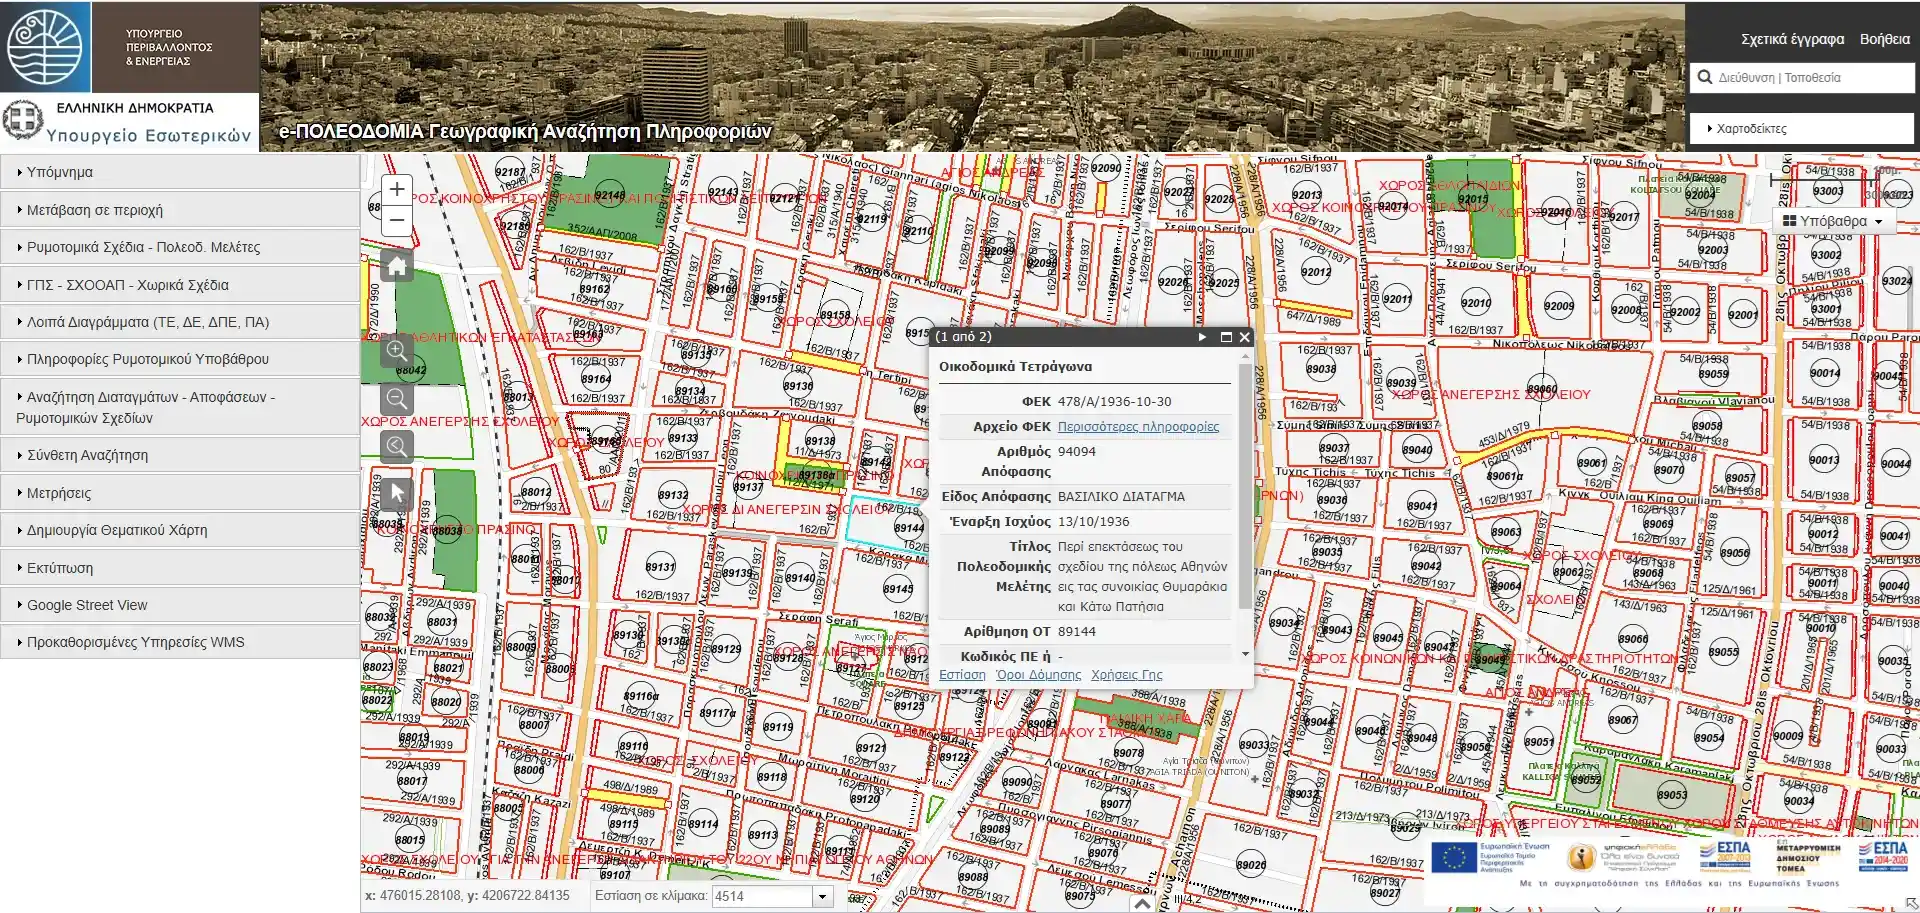Click the ΕΣΠΑ 2014-2020 logo

[x=1884, y=856]
